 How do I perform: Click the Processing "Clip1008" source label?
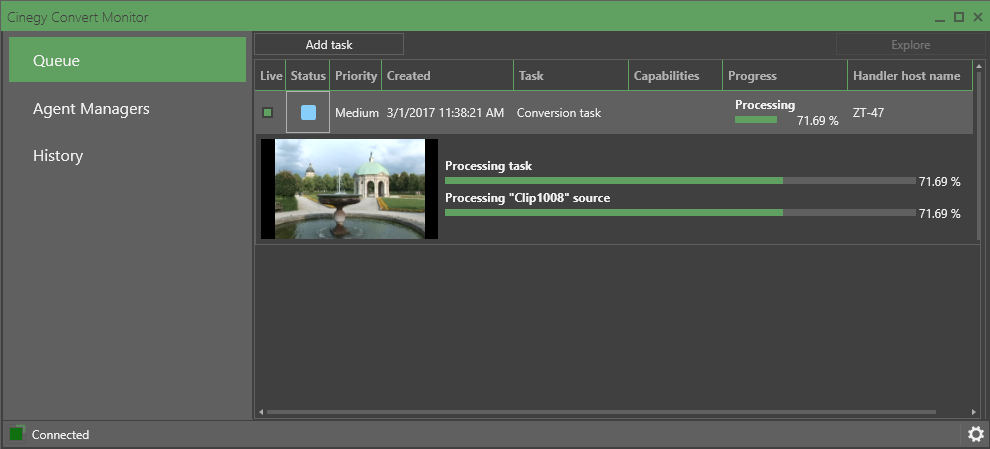click(527, 198)
